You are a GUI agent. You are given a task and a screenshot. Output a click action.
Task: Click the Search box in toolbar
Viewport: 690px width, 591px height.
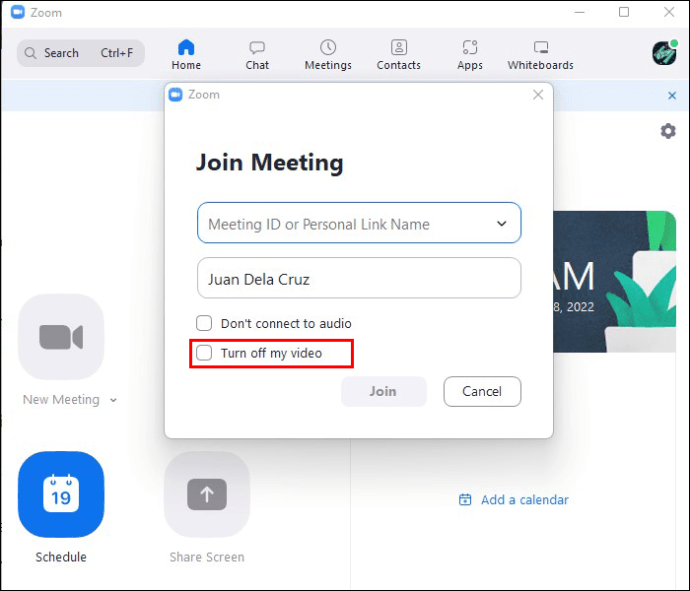coord(81,53)
